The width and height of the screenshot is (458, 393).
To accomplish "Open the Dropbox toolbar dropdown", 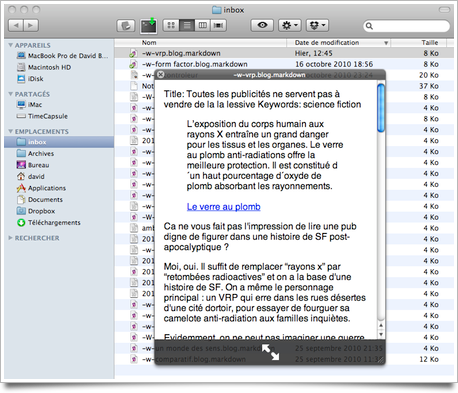I will click(x=317, y=25).
